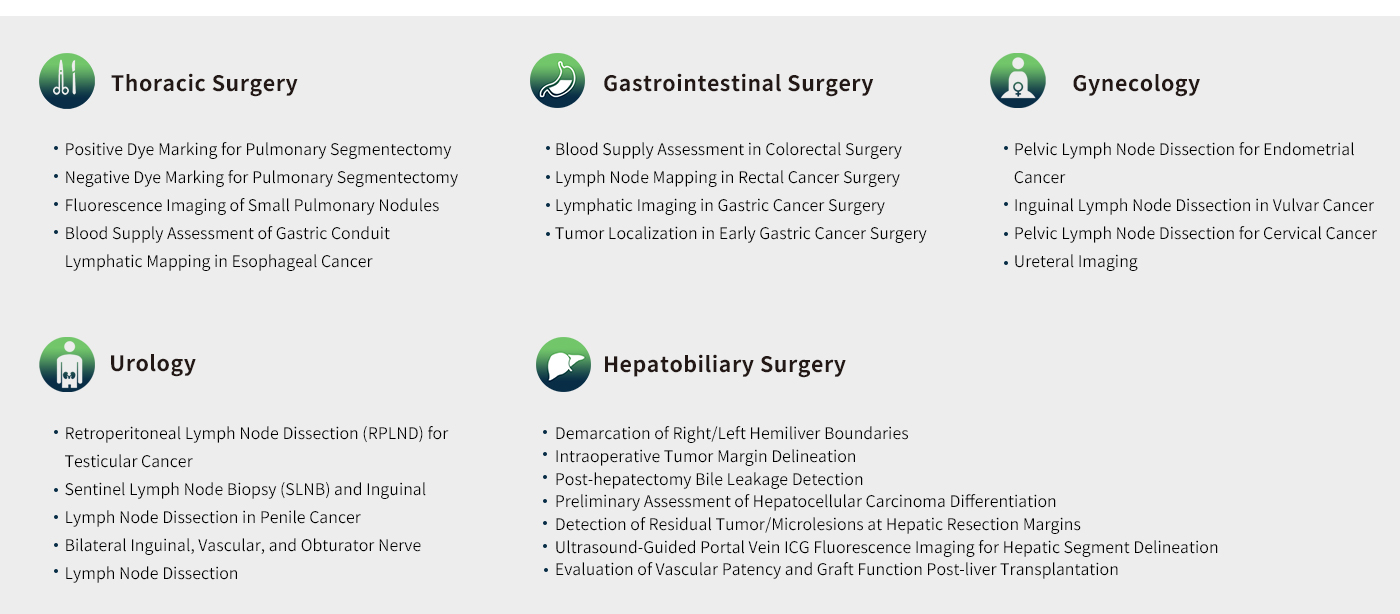Select the Hepatobiliary Surgery heading
Screen dimensions: 1400x614
click(724, 364)
